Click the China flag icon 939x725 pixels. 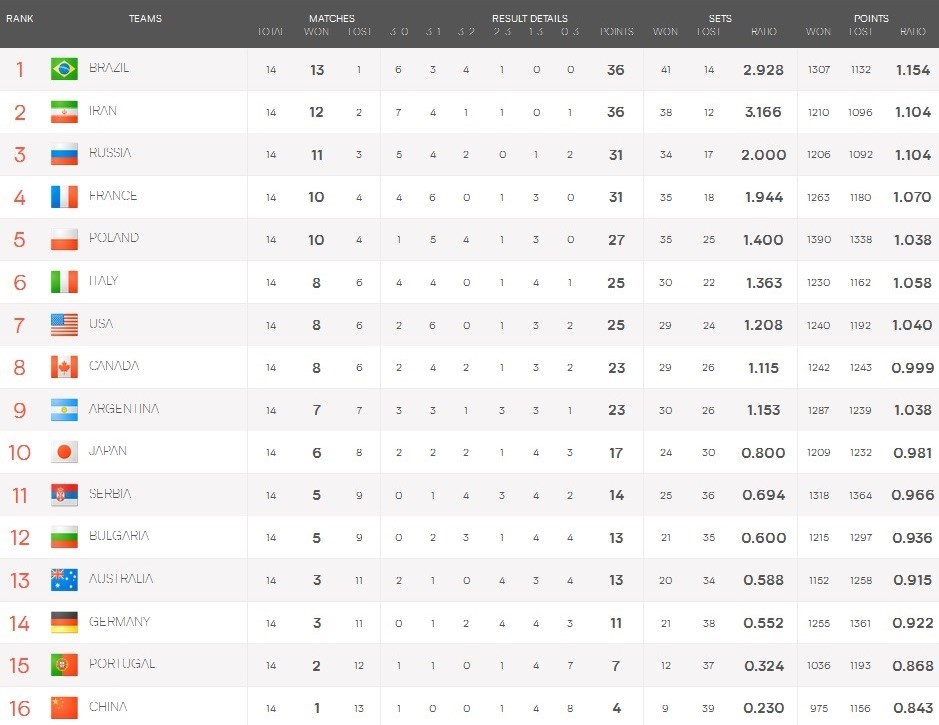point(64,708)
